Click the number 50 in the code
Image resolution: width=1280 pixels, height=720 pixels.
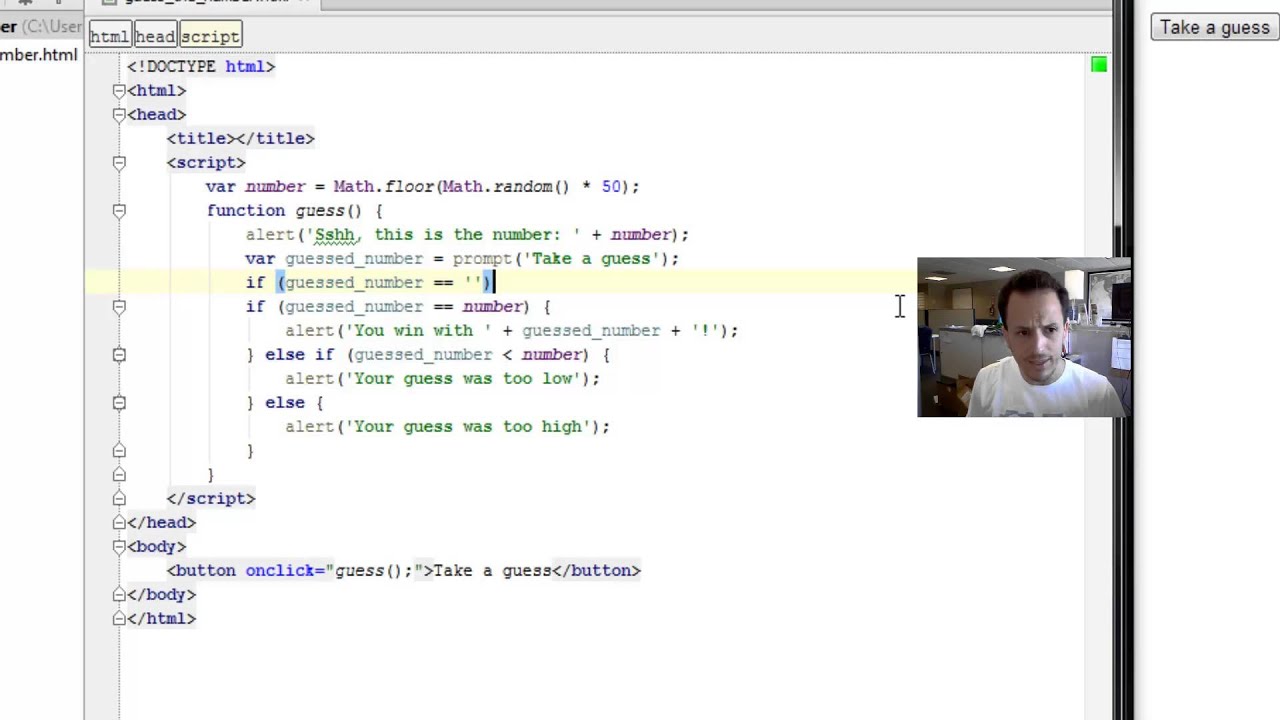(611, 186)
